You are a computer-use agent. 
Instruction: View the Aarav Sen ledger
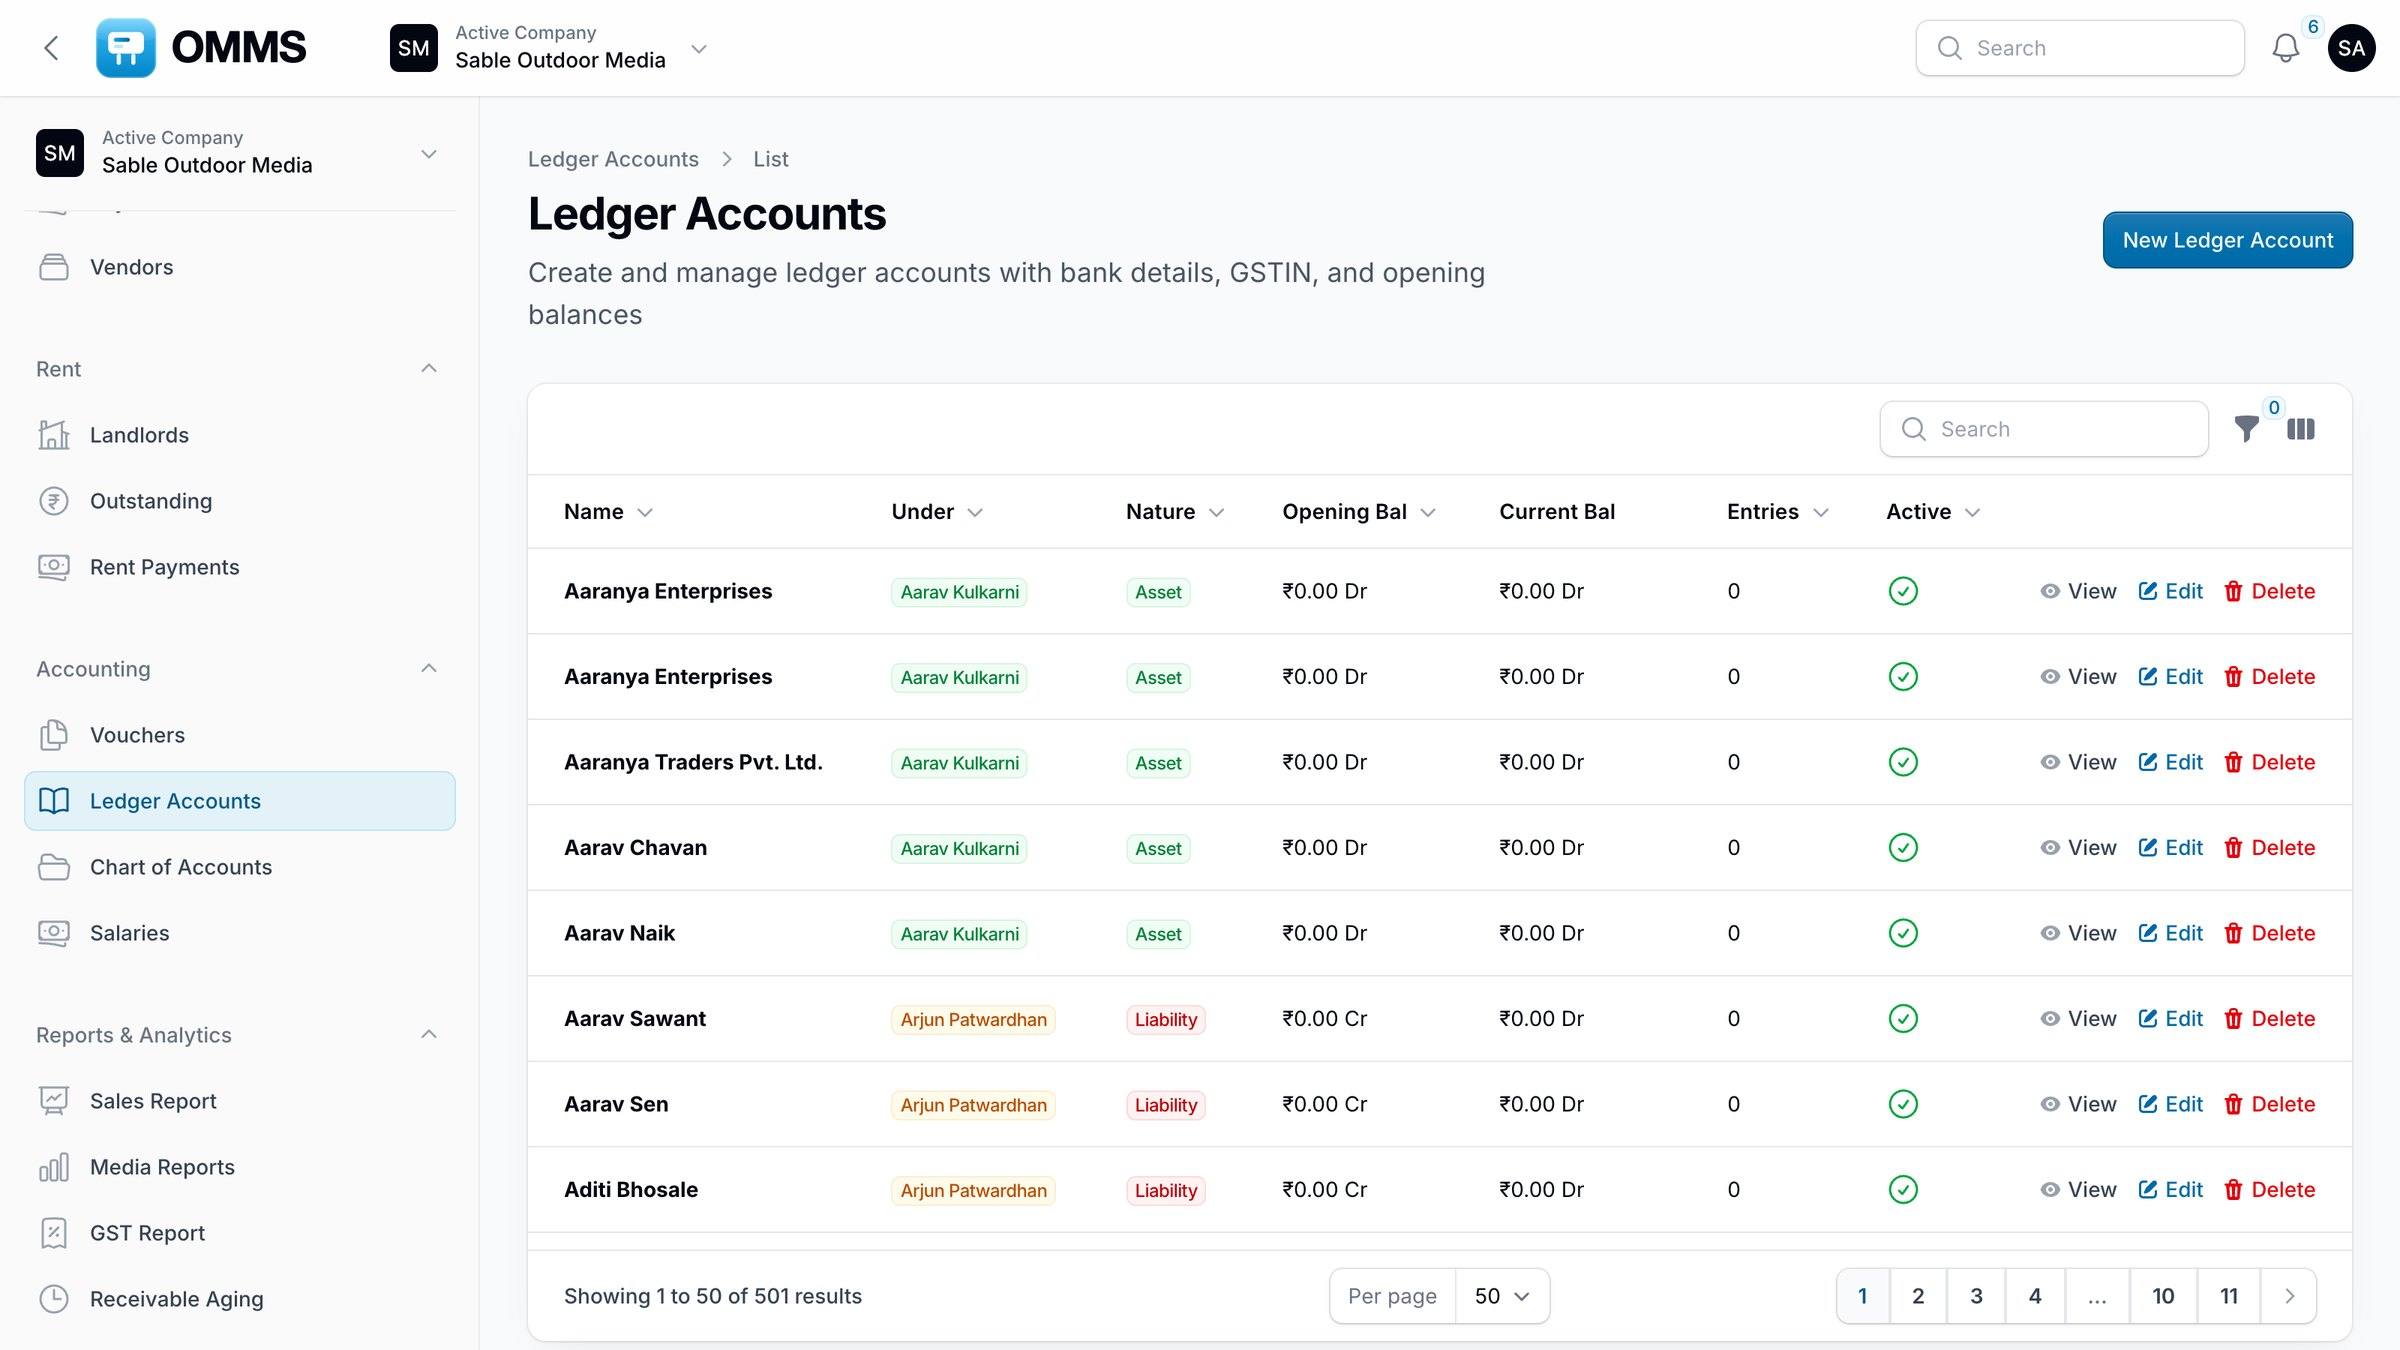pyautogui.click(x=2078, y=1104)
